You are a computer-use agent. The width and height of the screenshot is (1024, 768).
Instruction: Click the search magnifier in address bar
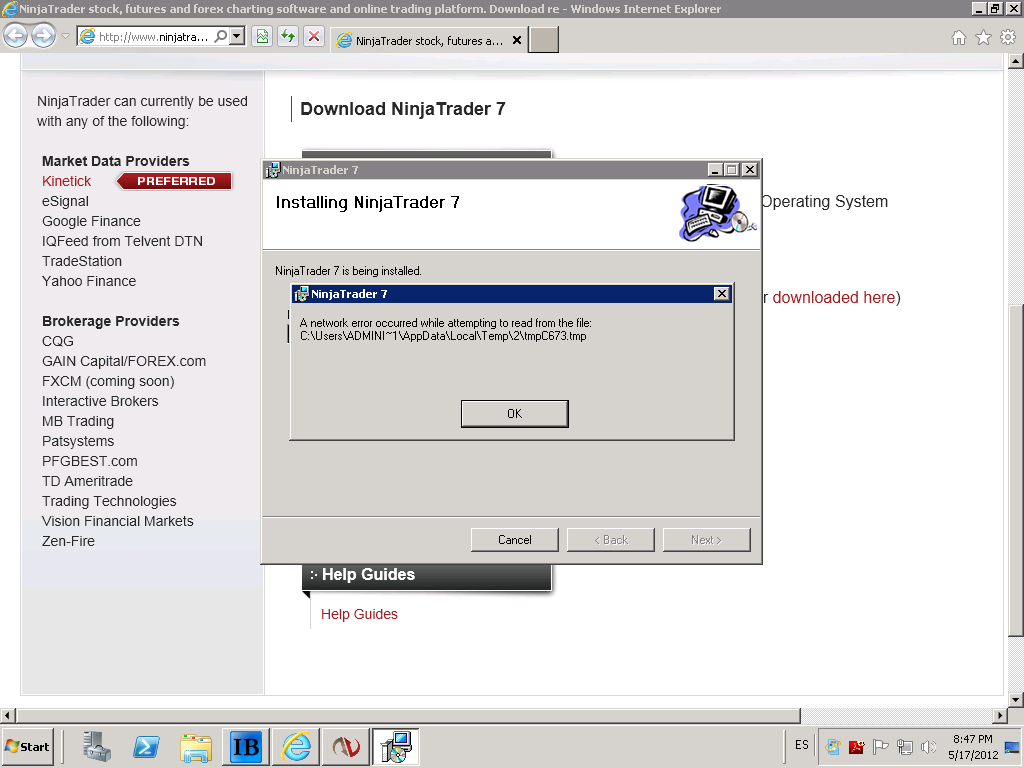pos(221,37)
